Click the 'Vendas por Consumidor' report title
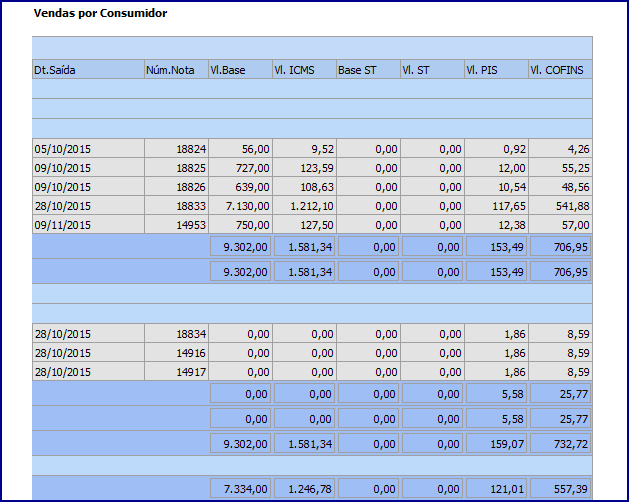The image size is (629, 502). coord(100,13)
